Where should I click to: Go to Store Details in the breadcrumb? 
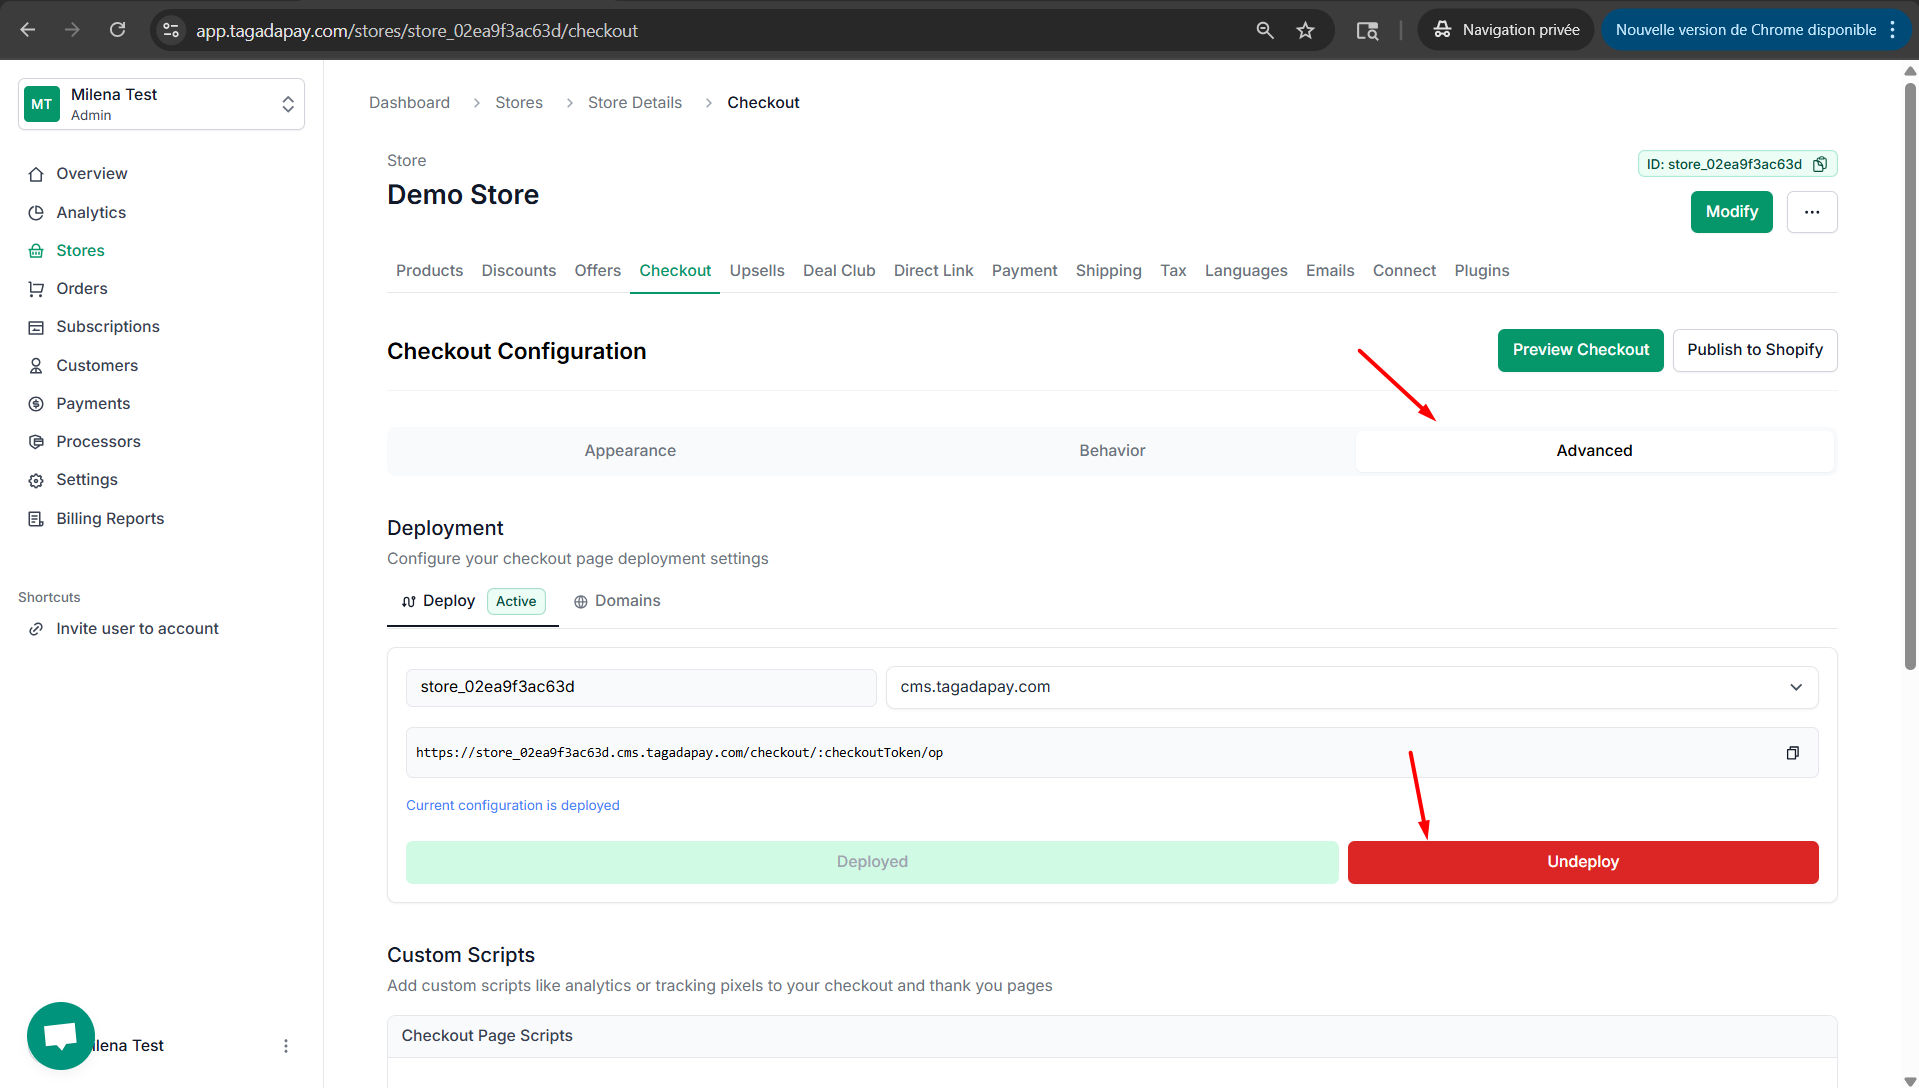[634, 103]
